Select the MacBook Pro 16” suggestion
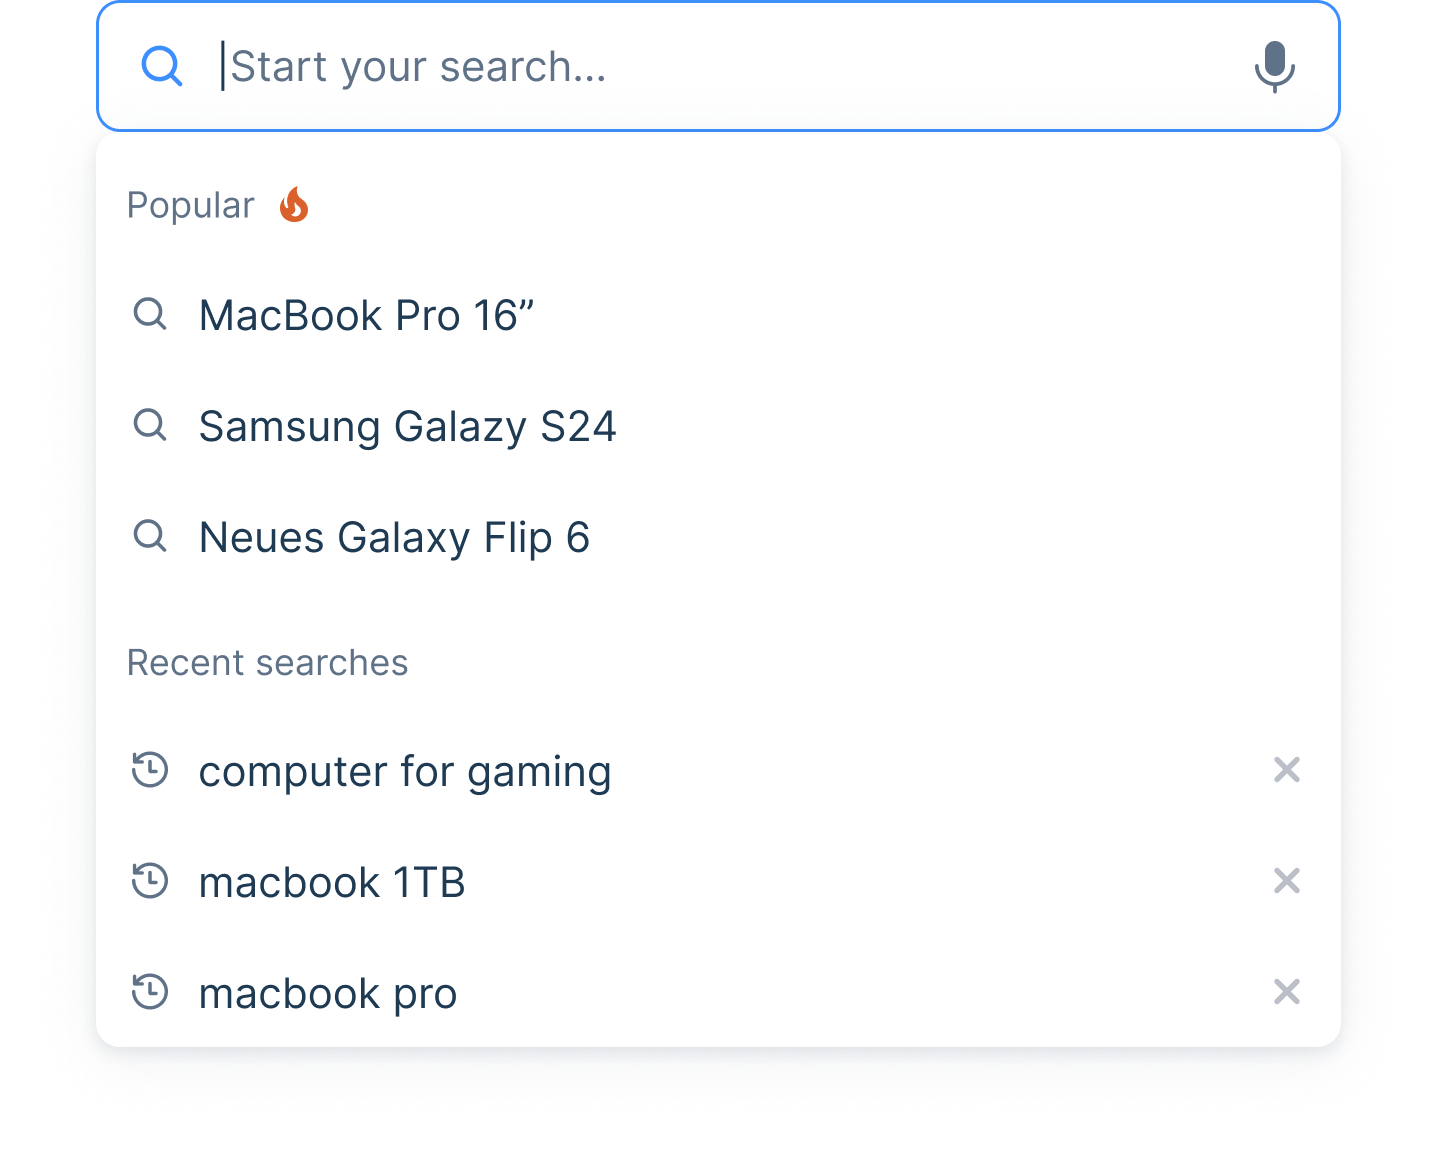This screenshot has width=1437, height=1155. tap(366, 316)
